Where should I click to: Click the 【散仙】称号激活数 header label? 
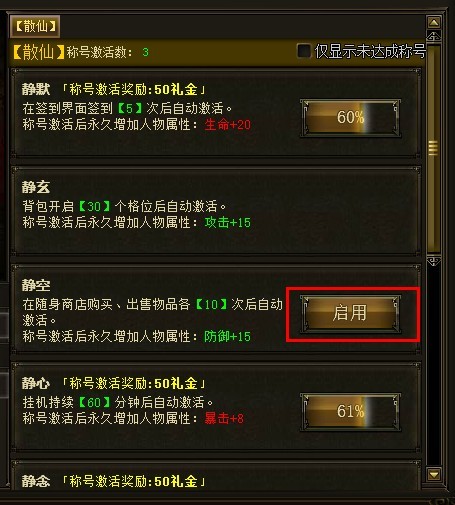coord(73,52)
